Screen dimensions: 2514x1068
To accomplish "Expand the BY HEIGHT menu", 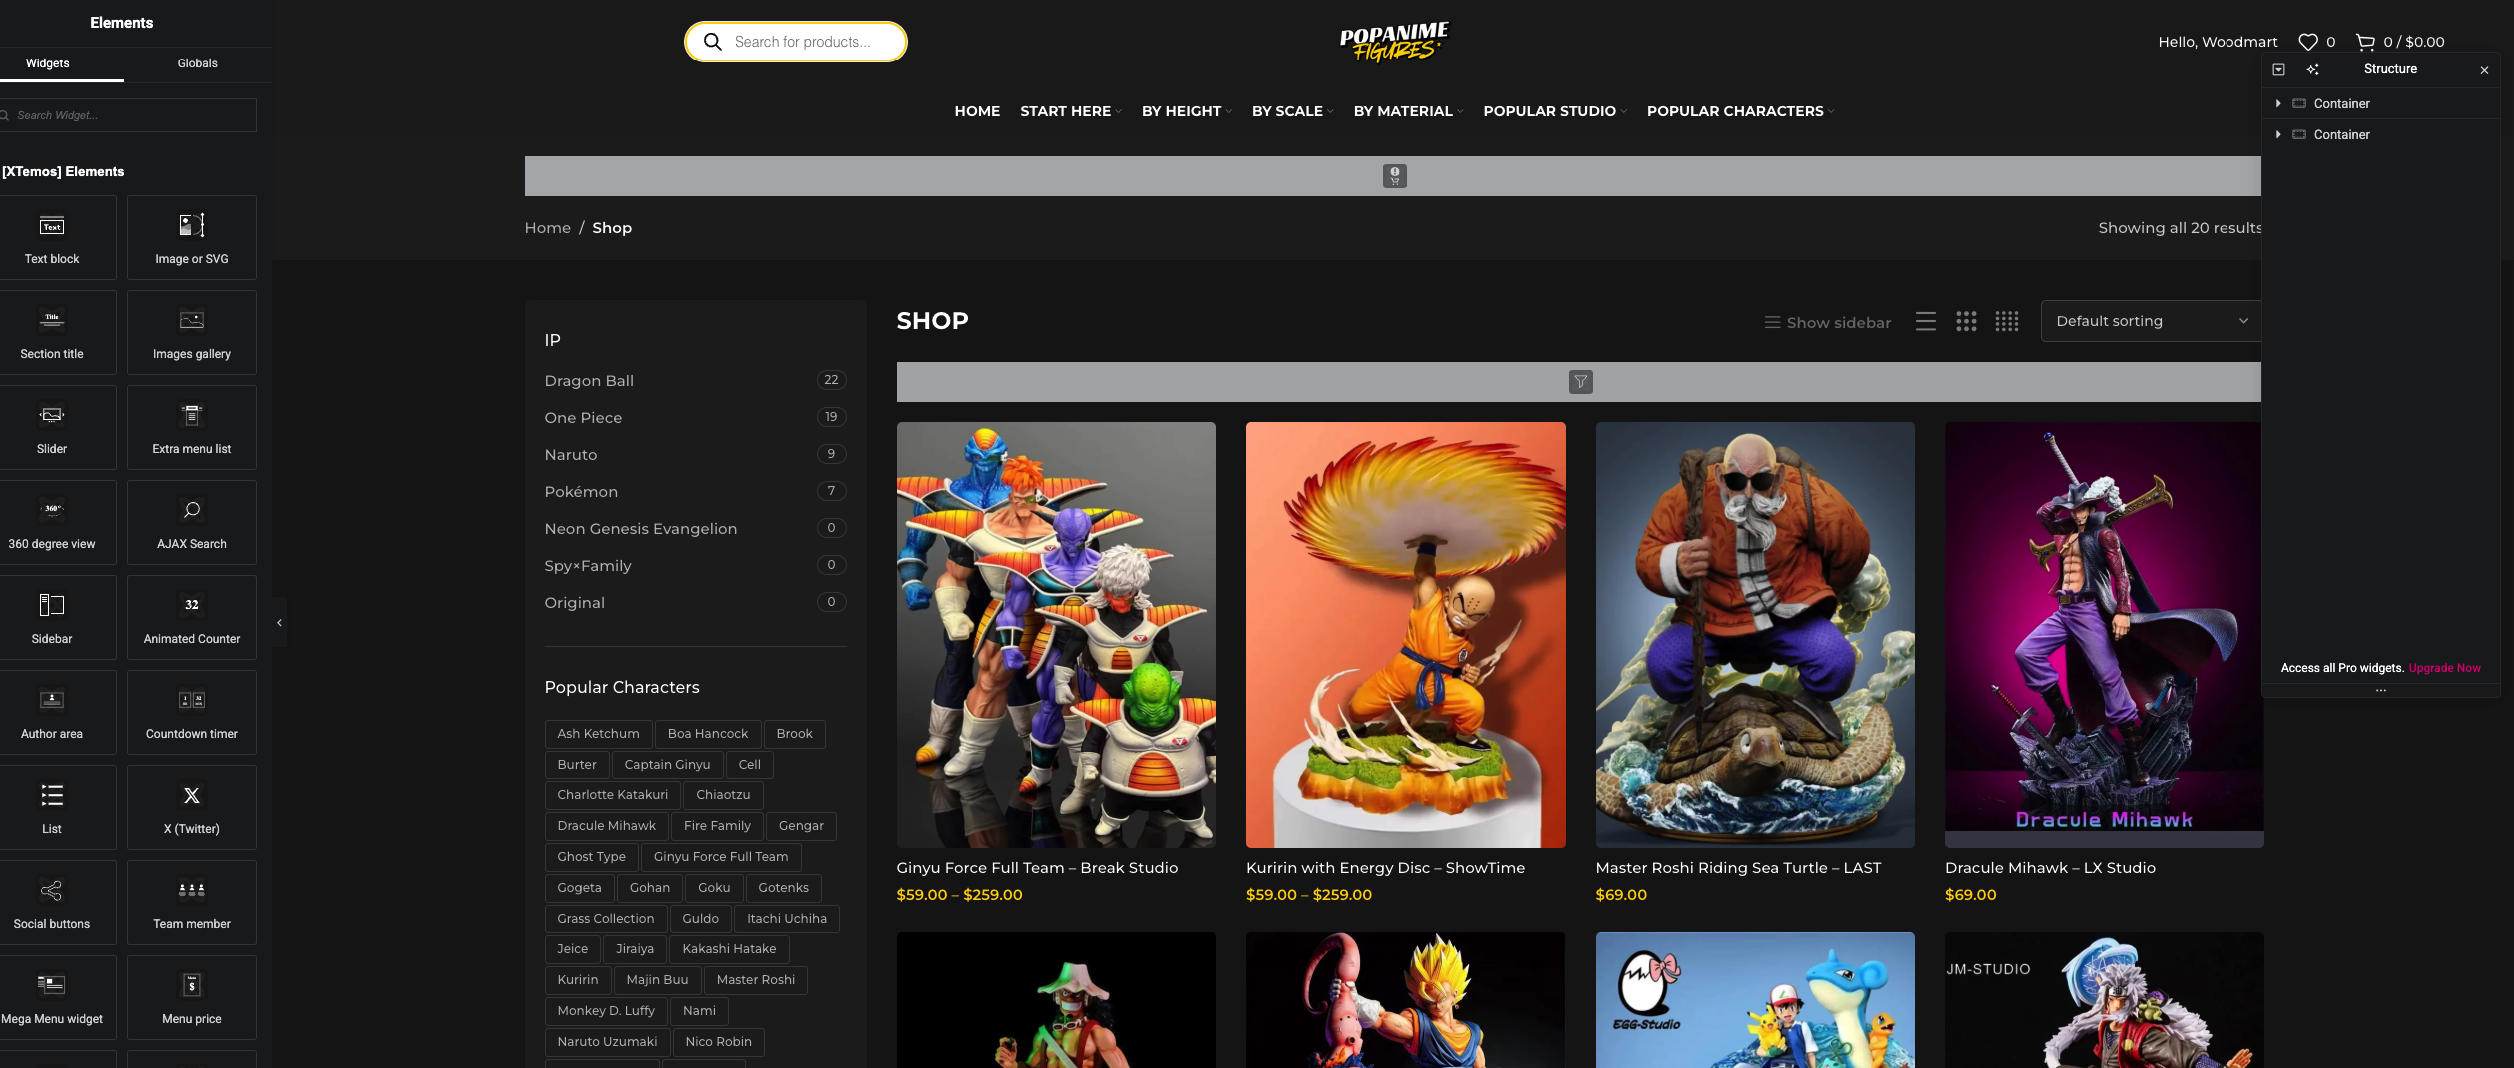I will click(x=1187, y=111).
